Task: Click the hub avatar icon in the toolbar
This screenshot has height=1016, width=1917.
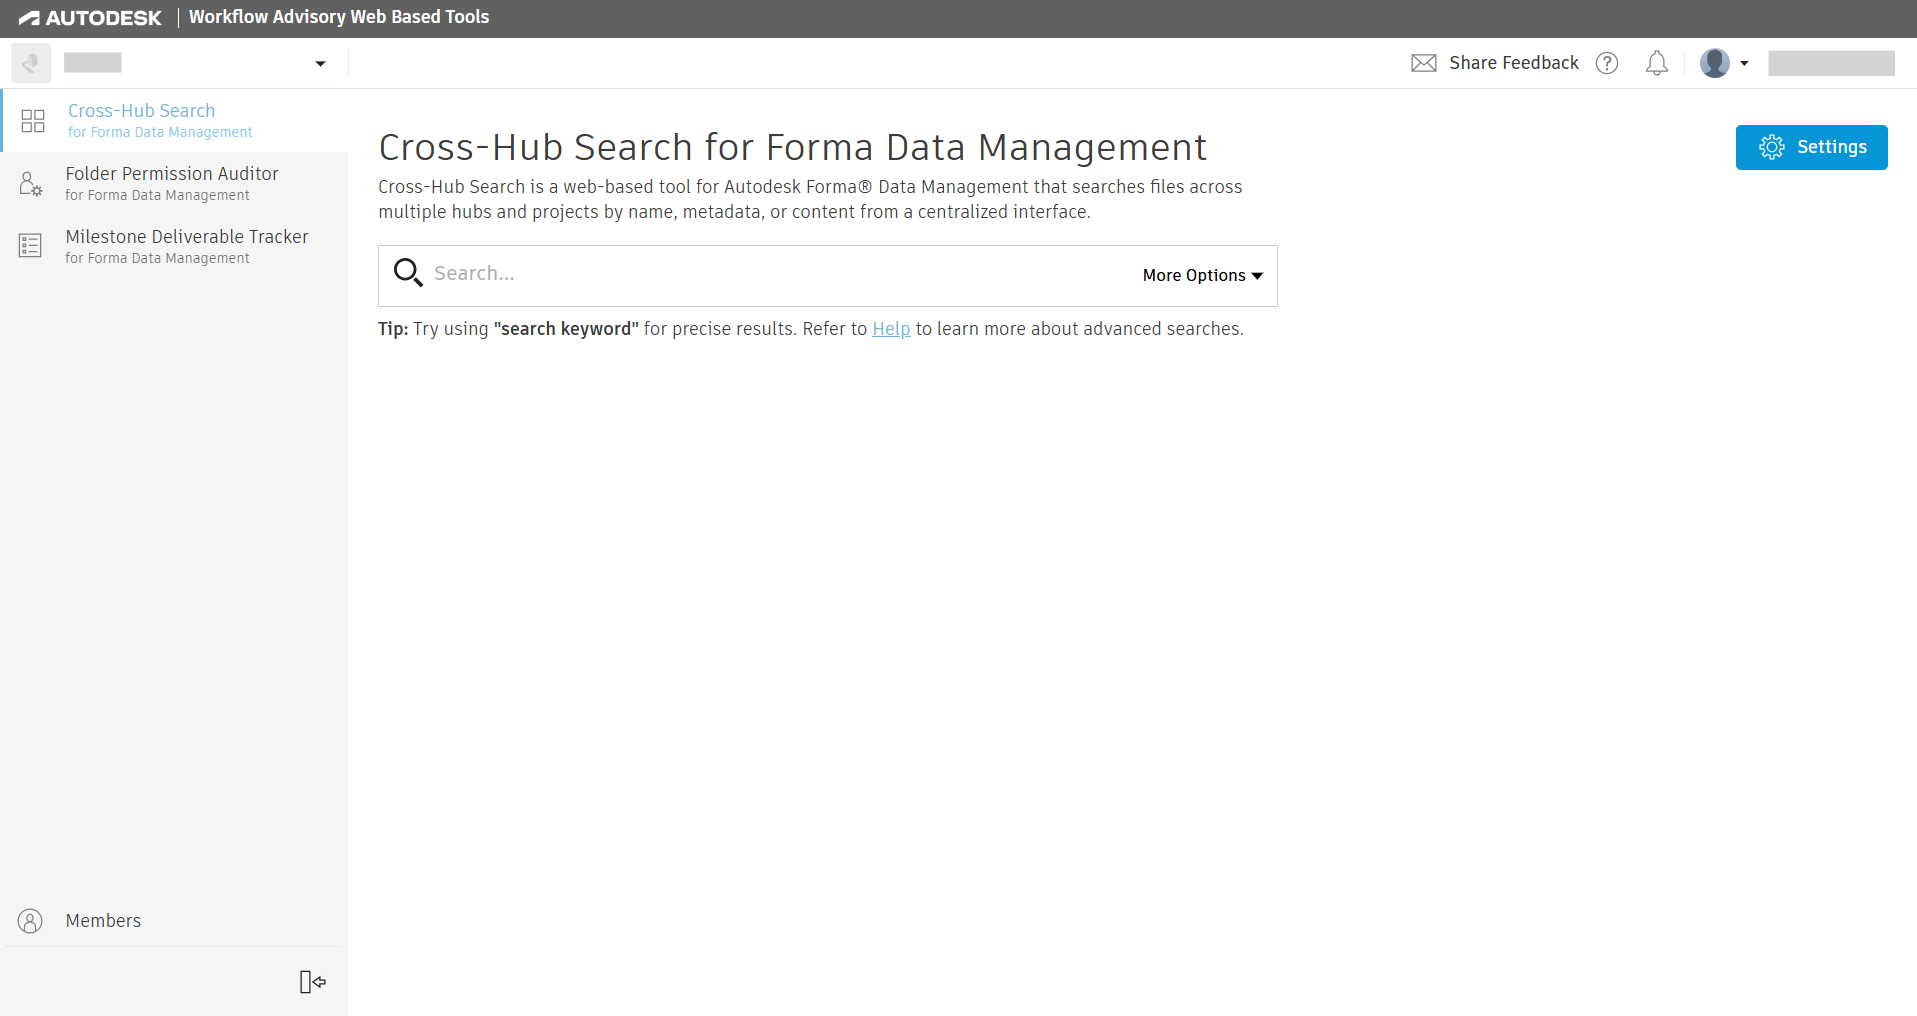Action: click(x=31, y=63)
